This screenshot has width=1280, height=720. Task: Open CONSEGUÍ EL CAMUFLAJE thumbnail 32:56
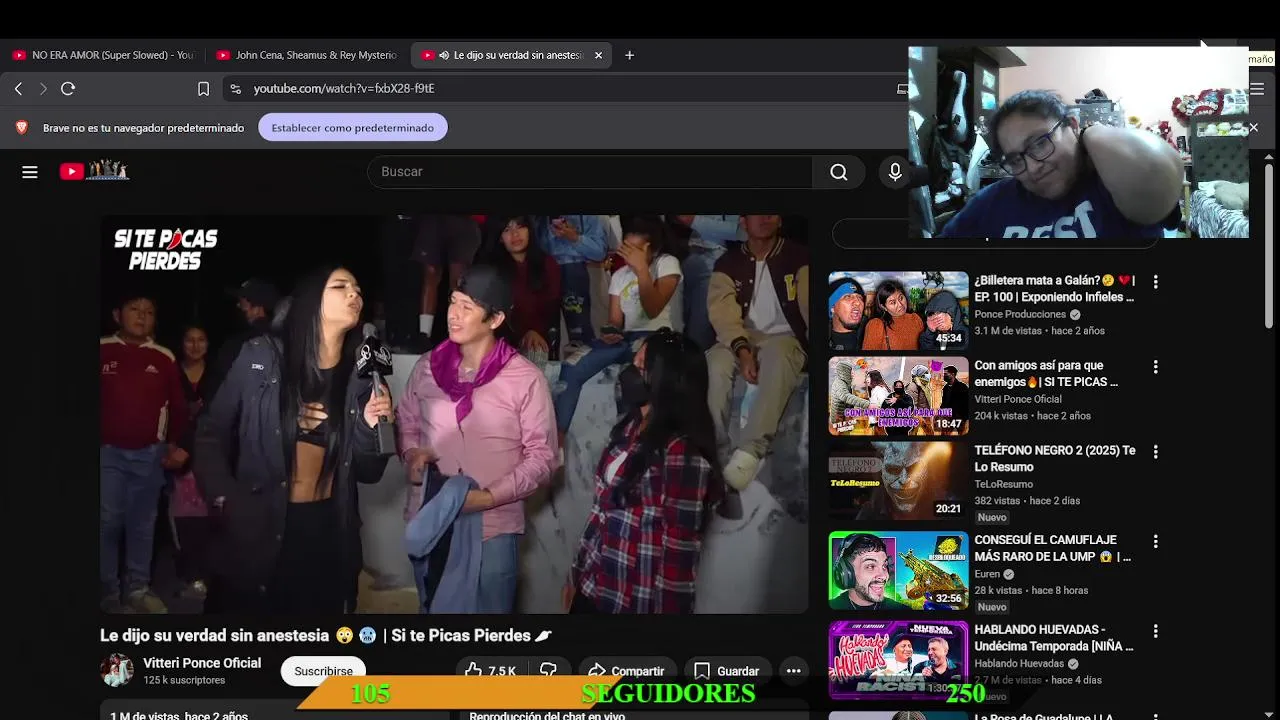(x=898, y=570)
